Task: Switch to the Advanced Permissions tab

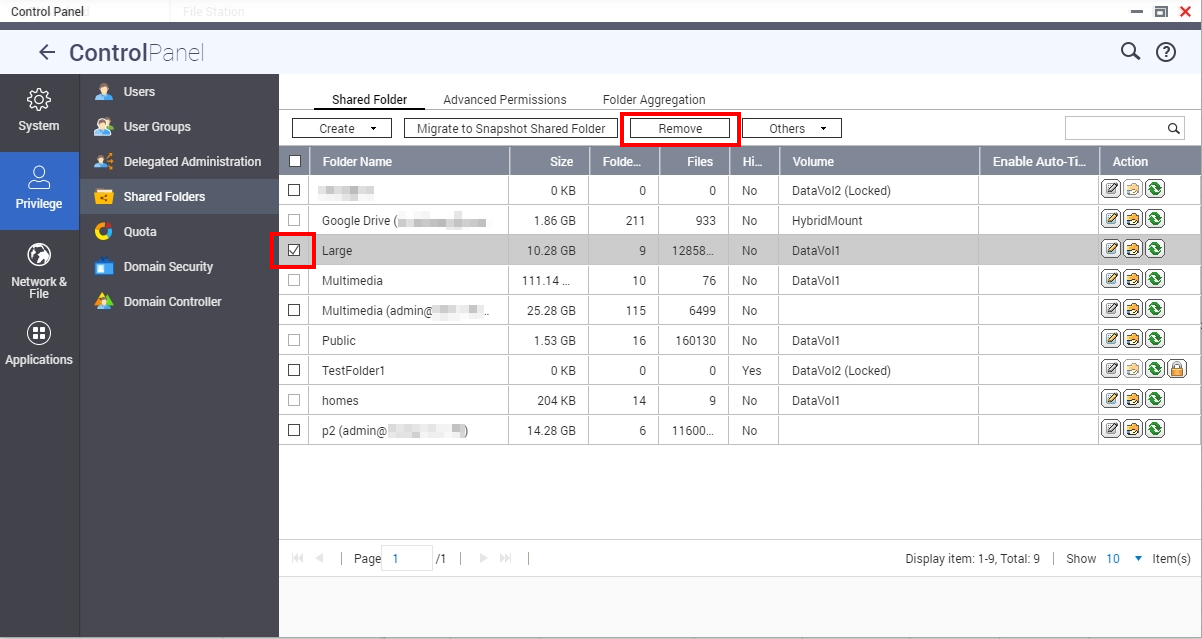Action: click(x=504, y=100)
